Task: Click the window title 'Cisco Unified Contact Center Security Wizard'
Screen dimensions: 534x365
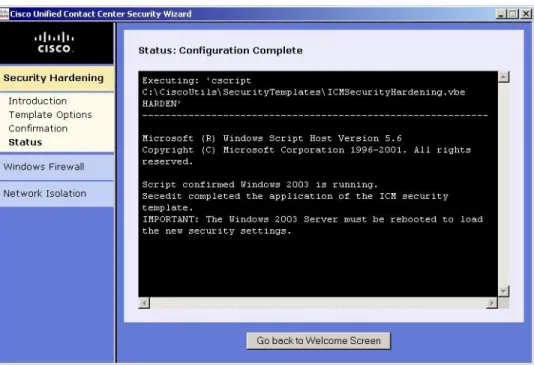Action: pyautogui.click(x=101, y=14)
